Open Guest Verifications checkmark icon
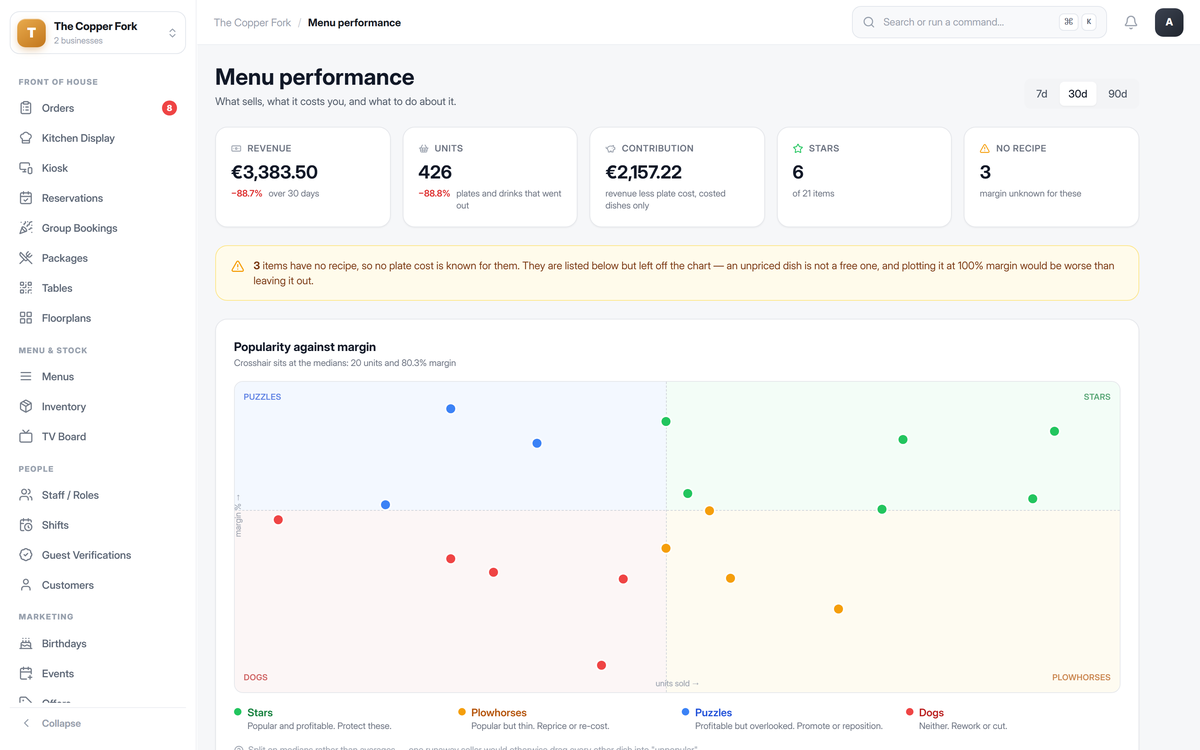This screenshot has width=1200, height=750. point(26,555)
